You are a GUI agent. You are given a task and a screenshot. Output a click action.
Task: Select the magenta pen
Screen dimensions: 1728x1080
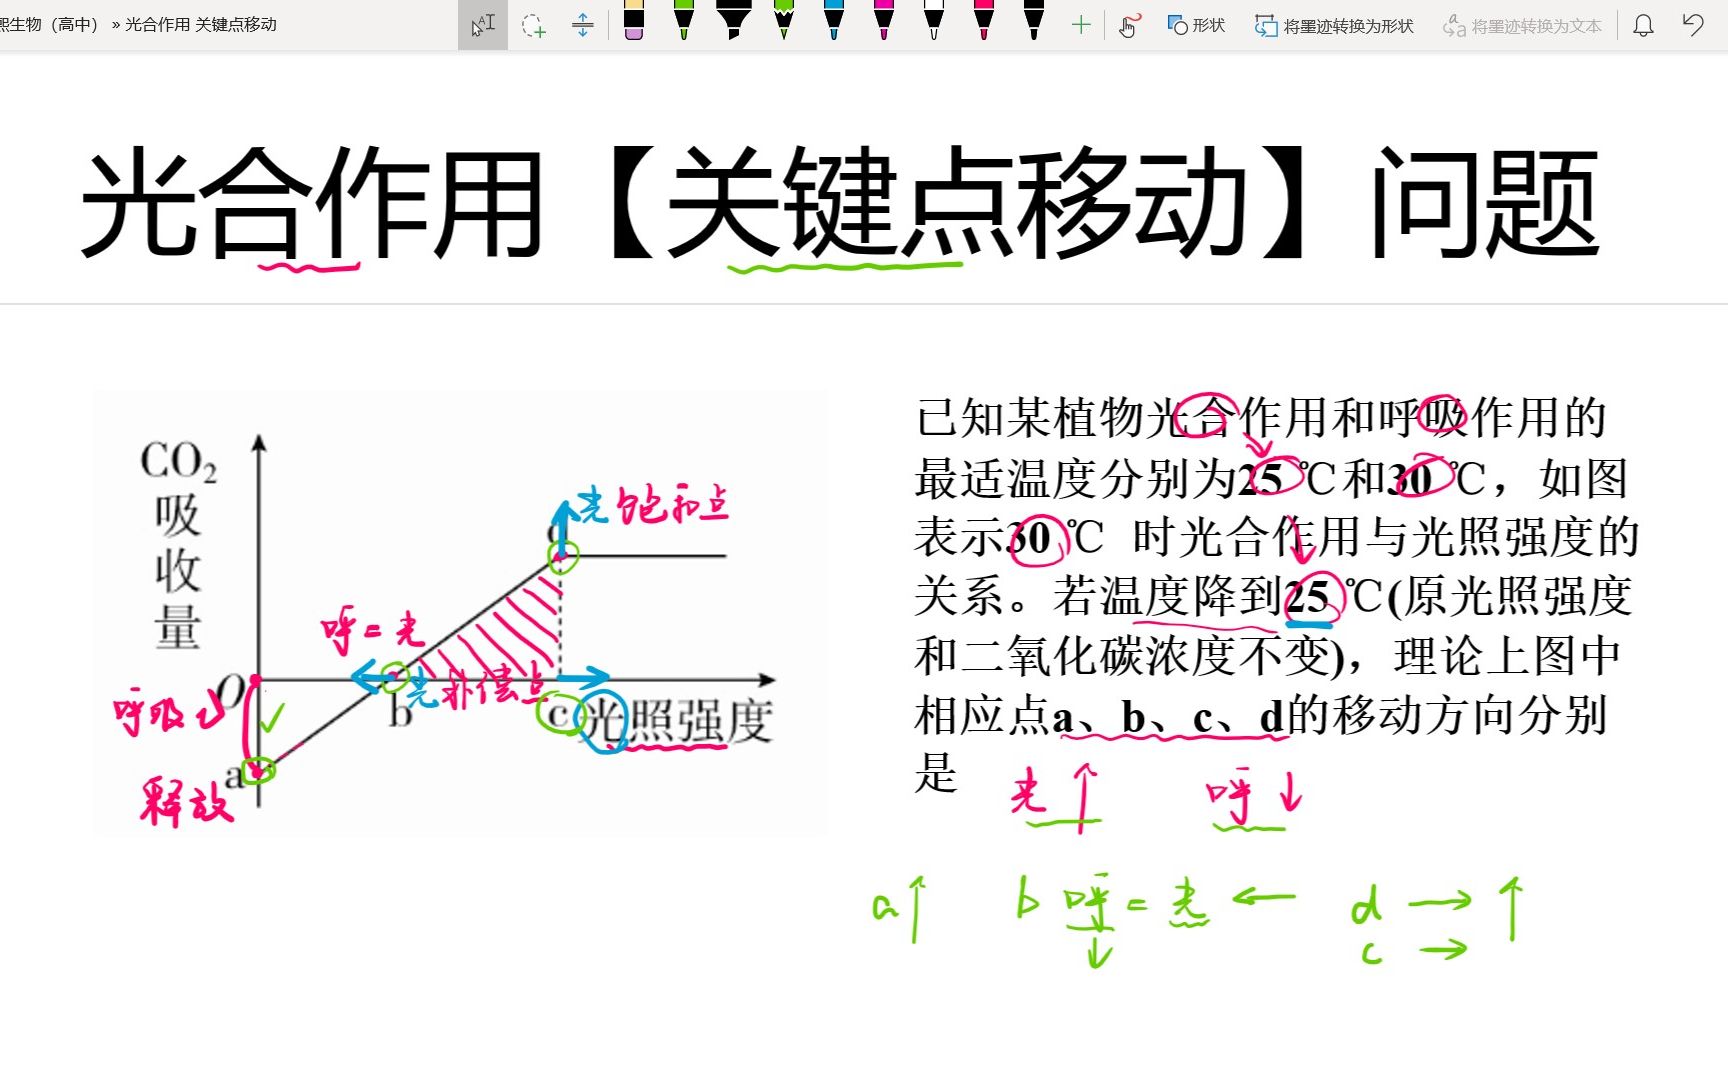pyautogui.click(x=884, y=20)
